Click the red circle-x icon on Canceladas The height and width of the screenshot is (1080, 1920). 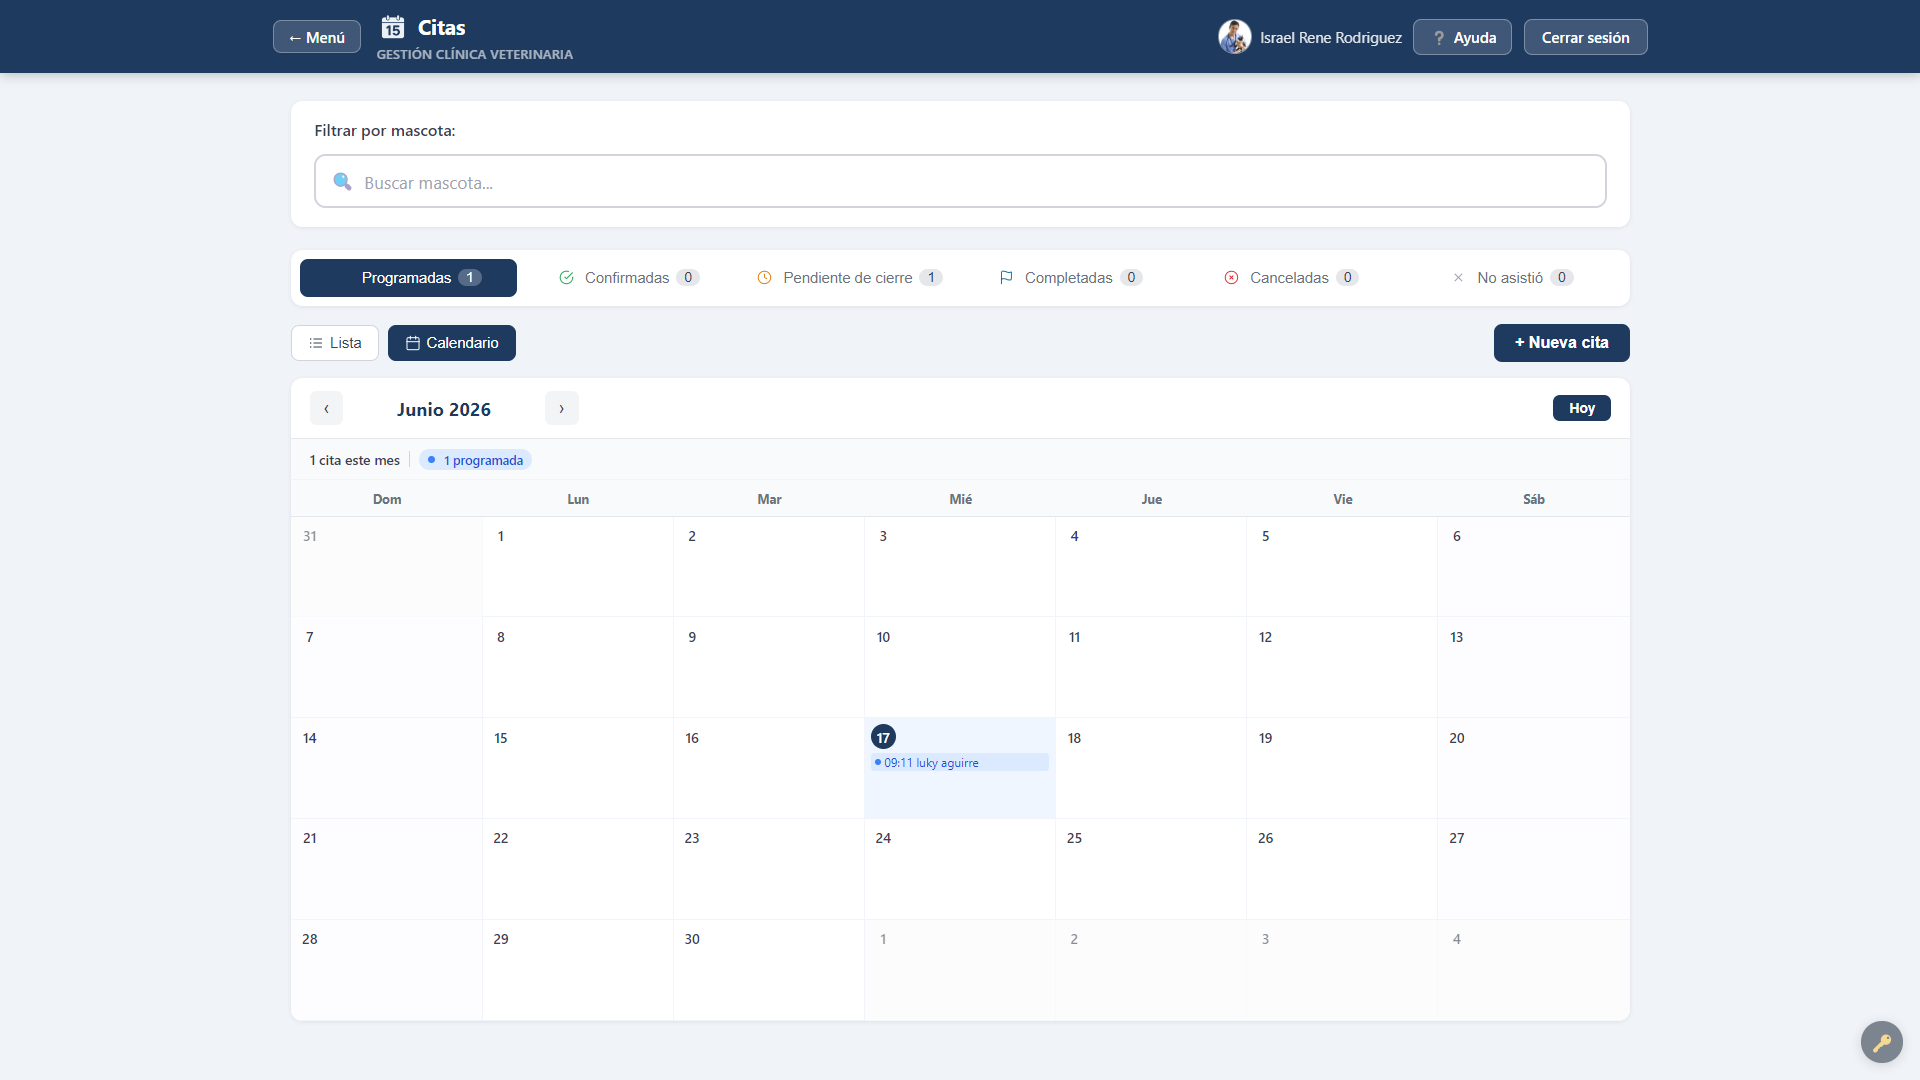(x=1231, y=278)
